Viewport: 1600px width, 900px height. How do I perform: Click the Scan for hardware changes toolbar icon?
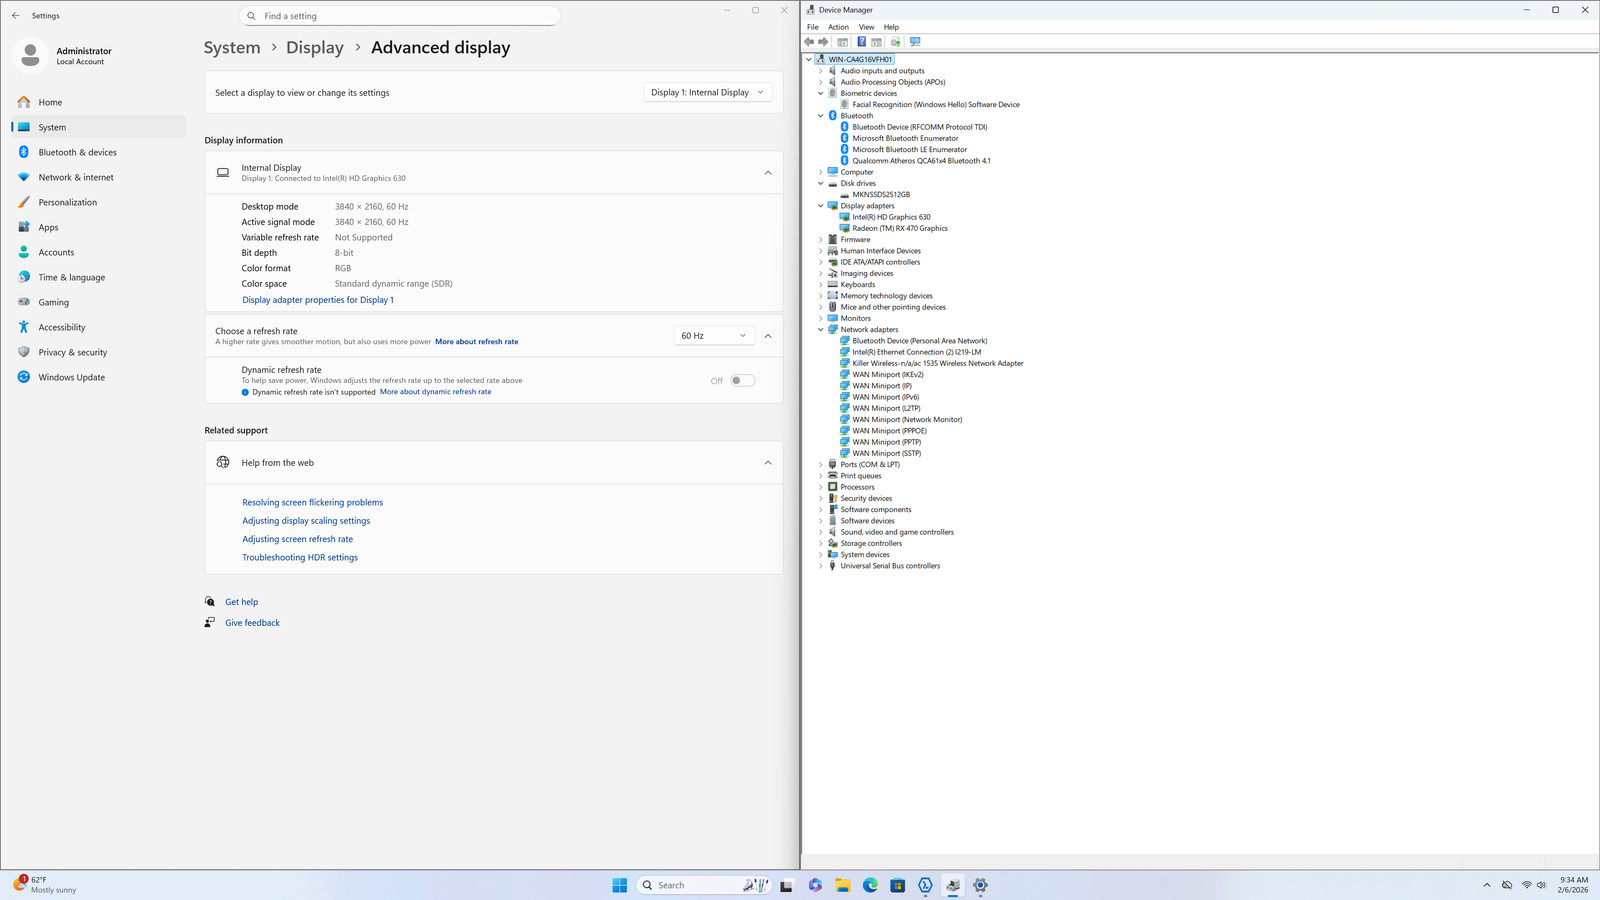tap(915, 42)
